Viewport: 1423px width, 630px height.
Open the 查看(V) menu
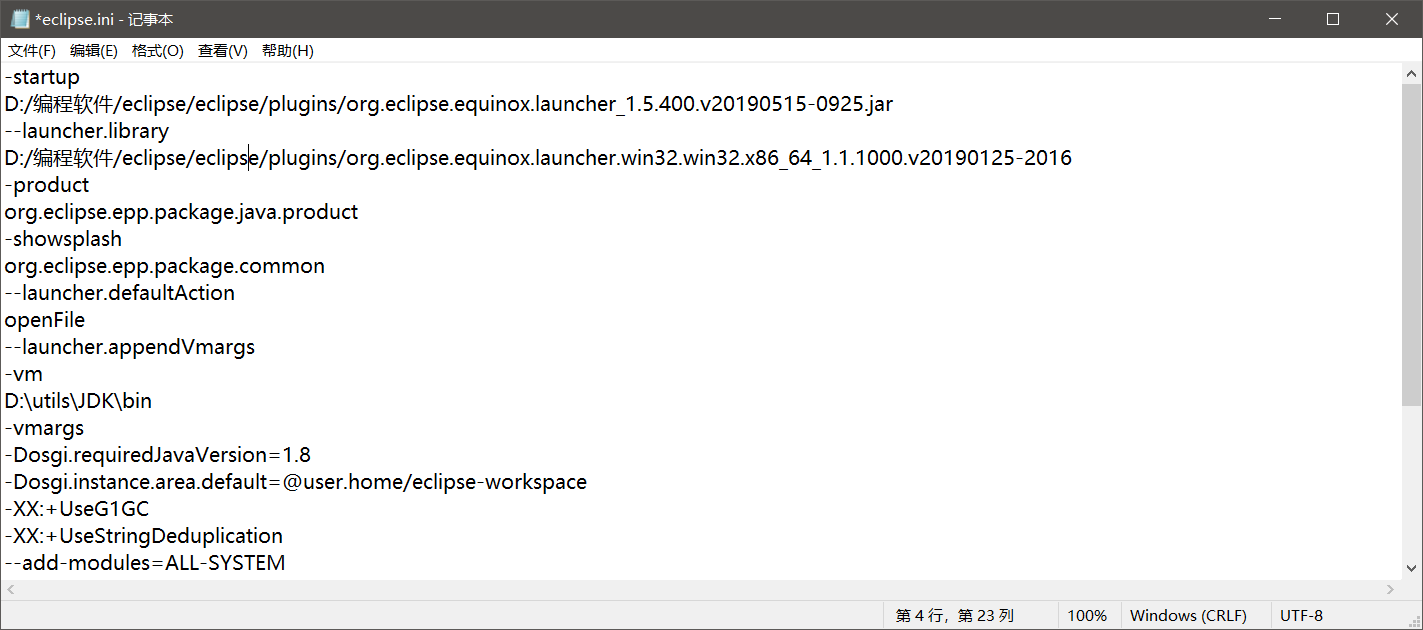[x=222, y=50]
